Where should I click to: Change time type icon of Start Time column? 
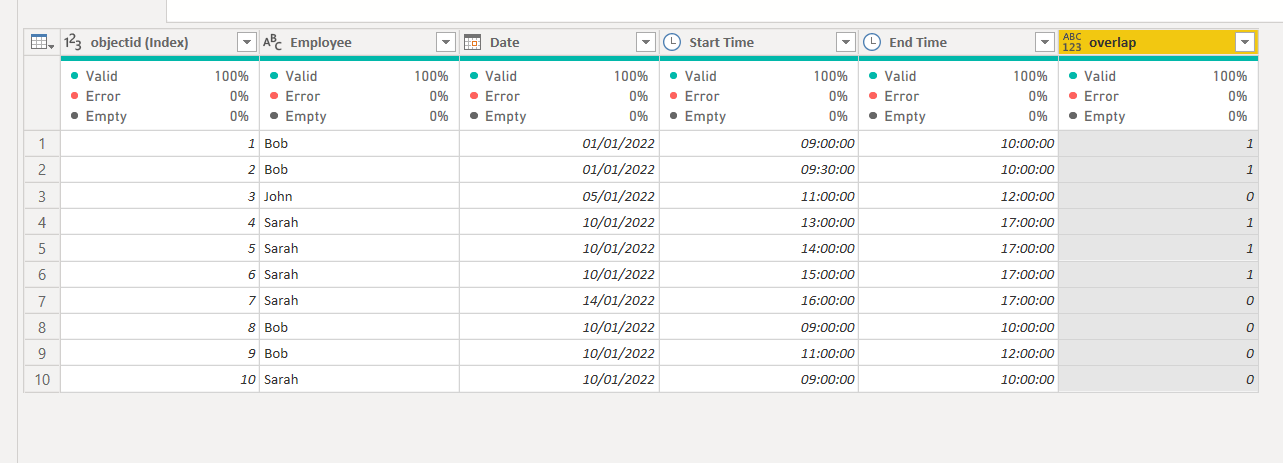(x=673, y=42)
